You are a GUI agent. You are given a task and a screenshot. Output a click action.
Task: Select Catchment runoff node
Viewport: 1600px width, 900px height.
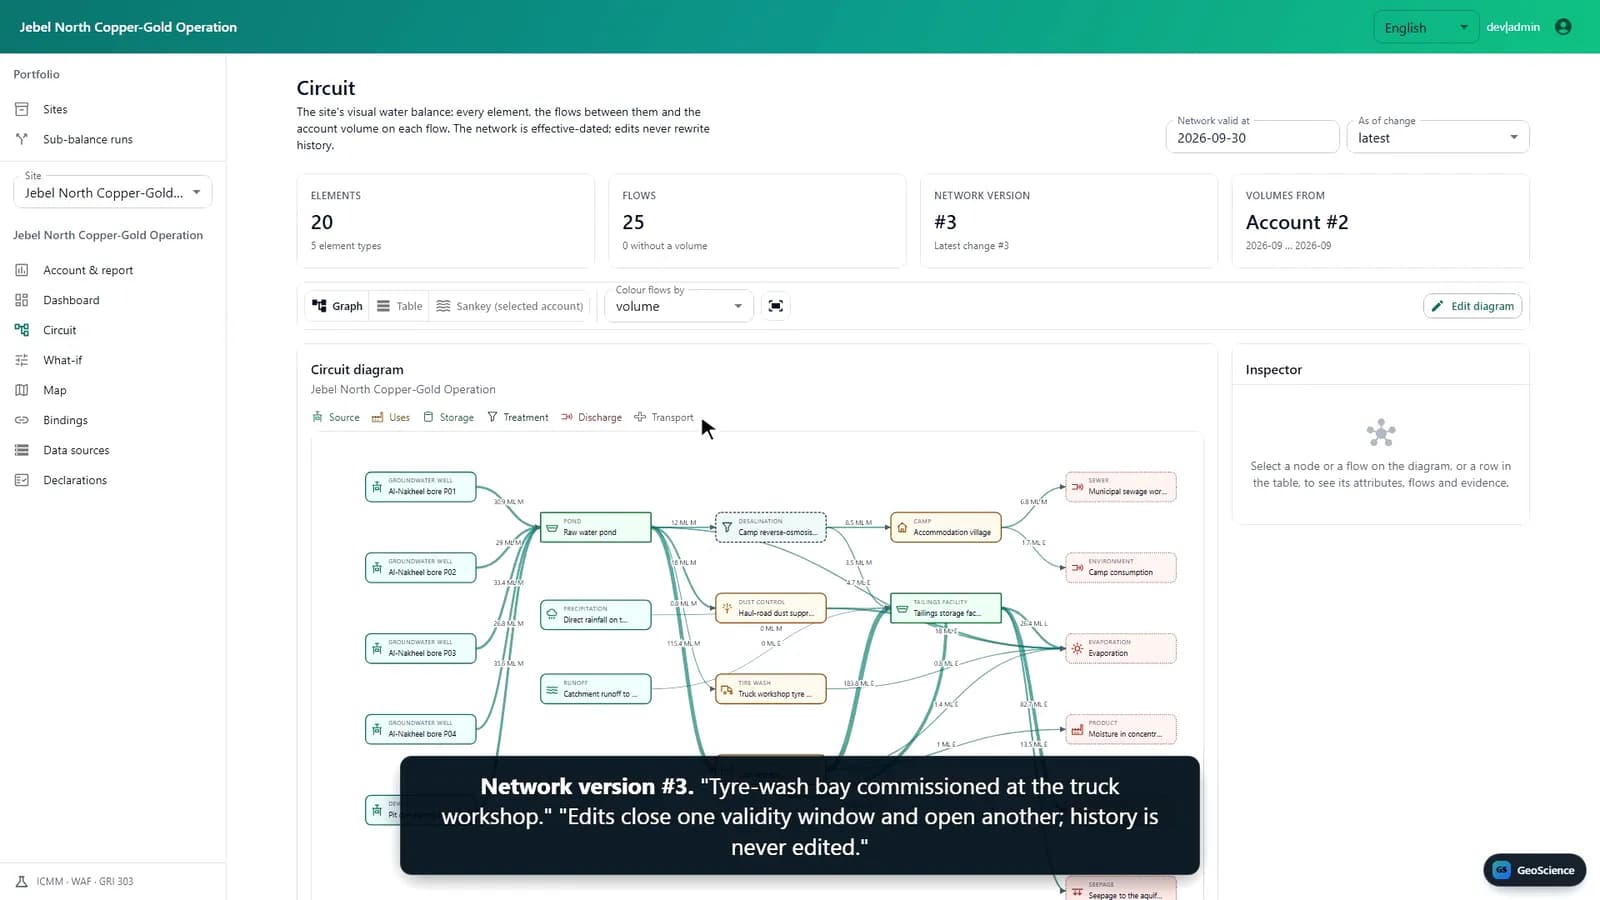[x=595, y=689]
